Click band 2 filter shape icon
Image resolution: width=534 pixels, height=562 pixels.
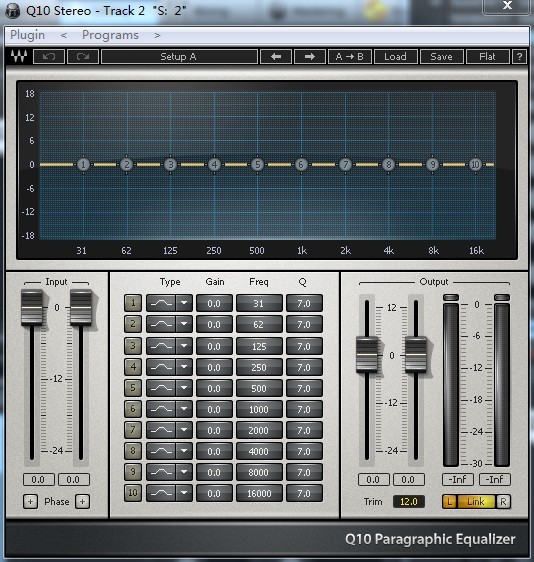click(x=161, y=324)
